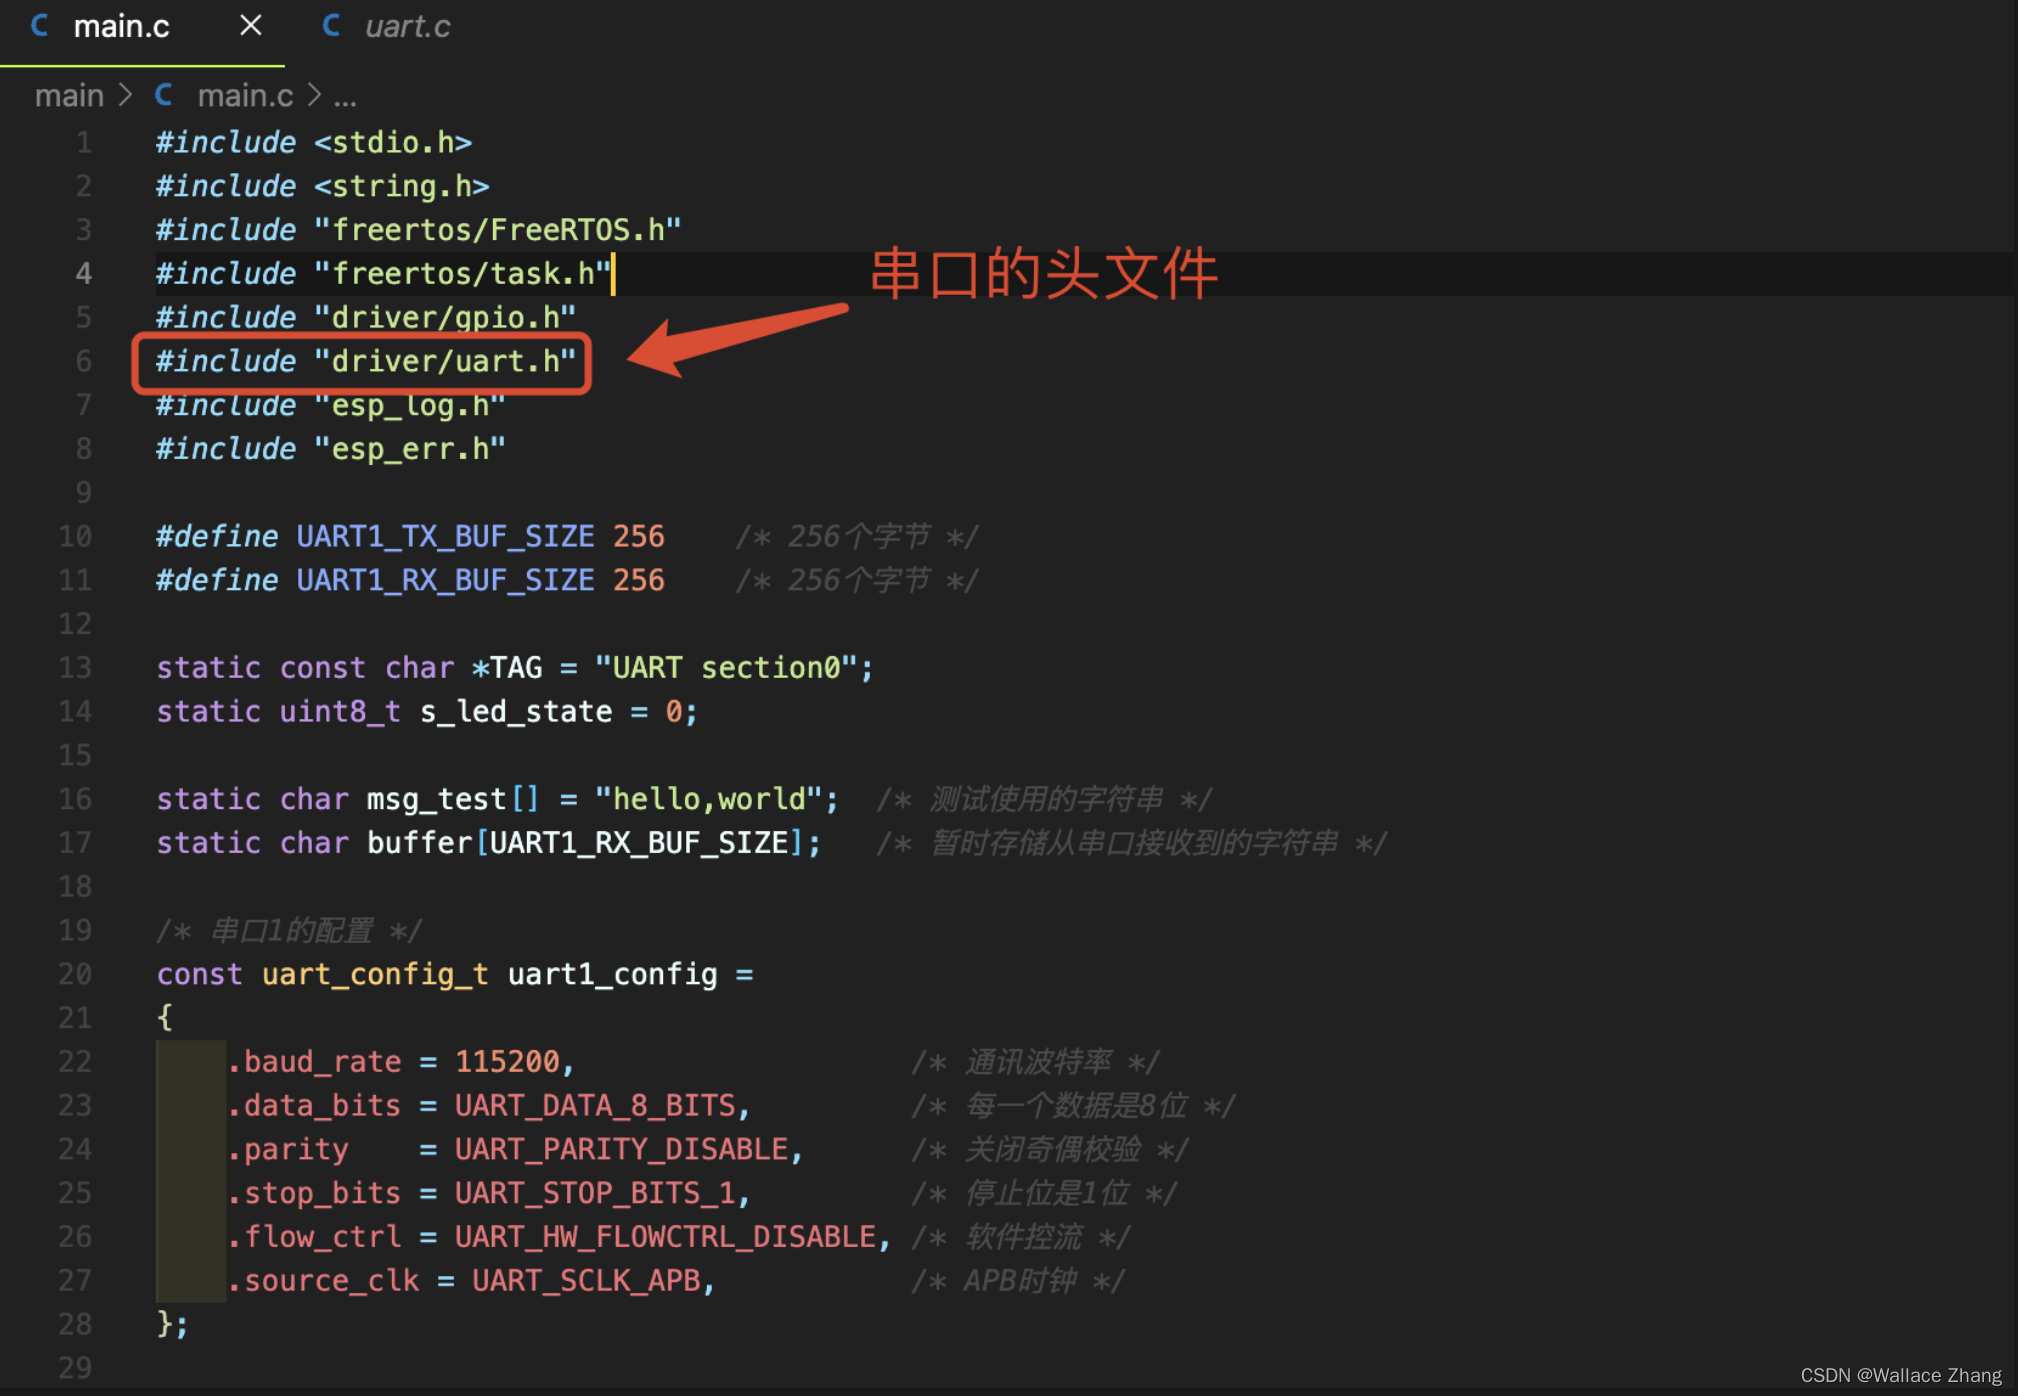
Task: Close the main.c tab
Action: (x=250, y=26)
